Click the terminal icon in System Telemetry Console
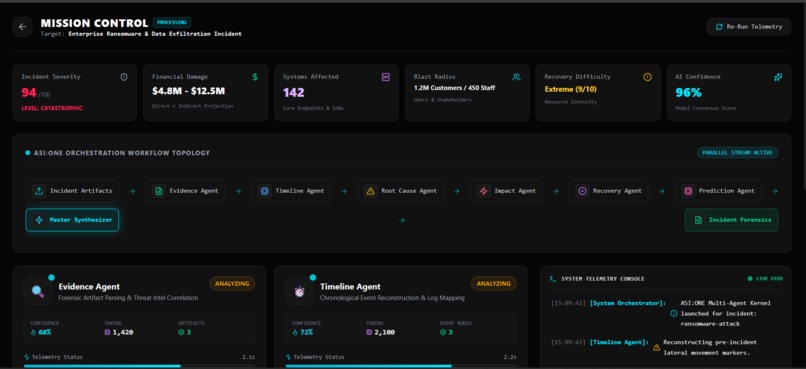This screenshot has height=369, width=806. (x=553, y=279)
